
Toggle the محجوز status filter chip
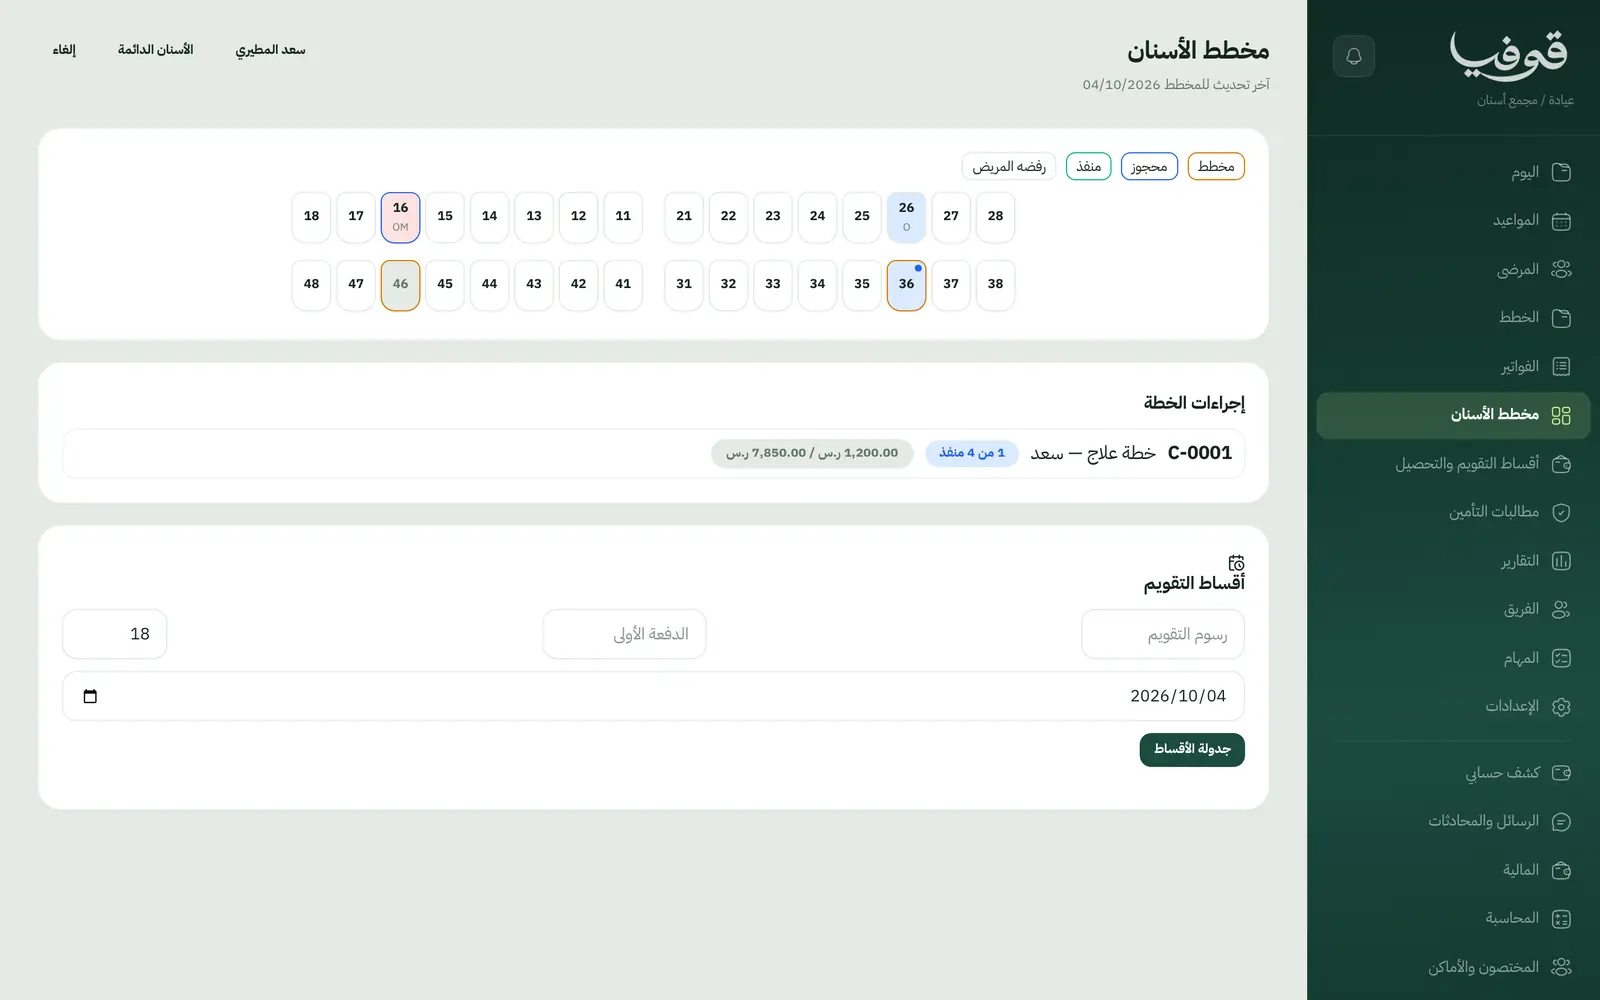tap(1149, 166)
